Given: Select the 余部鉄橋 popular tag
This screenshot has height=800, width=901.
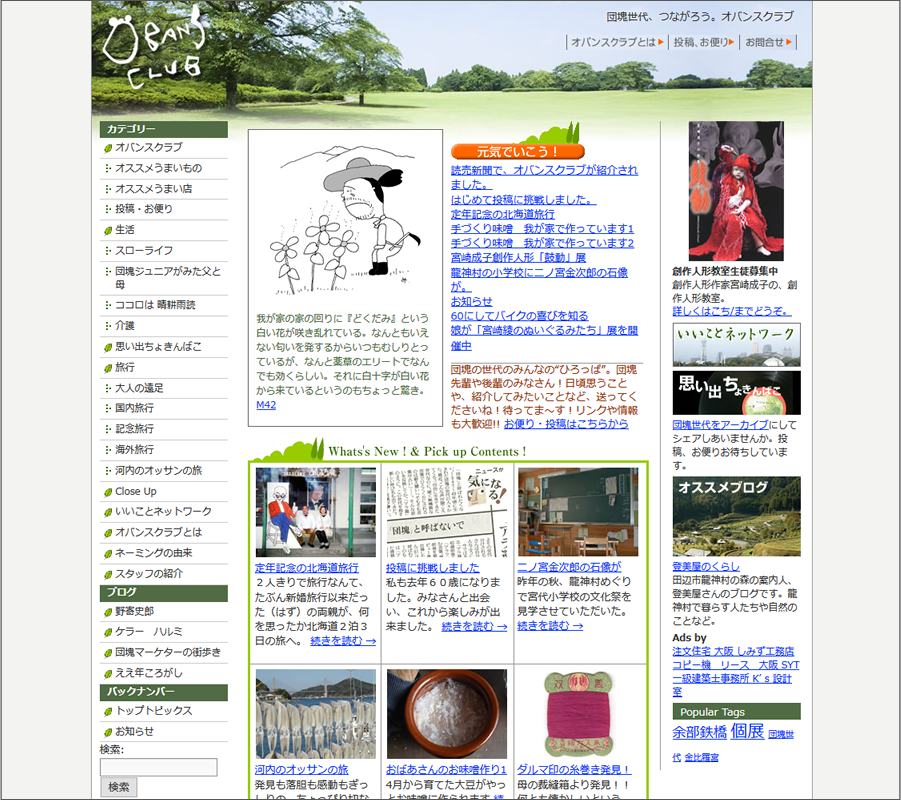Looking at the screenshot, I should pos(699,733).
